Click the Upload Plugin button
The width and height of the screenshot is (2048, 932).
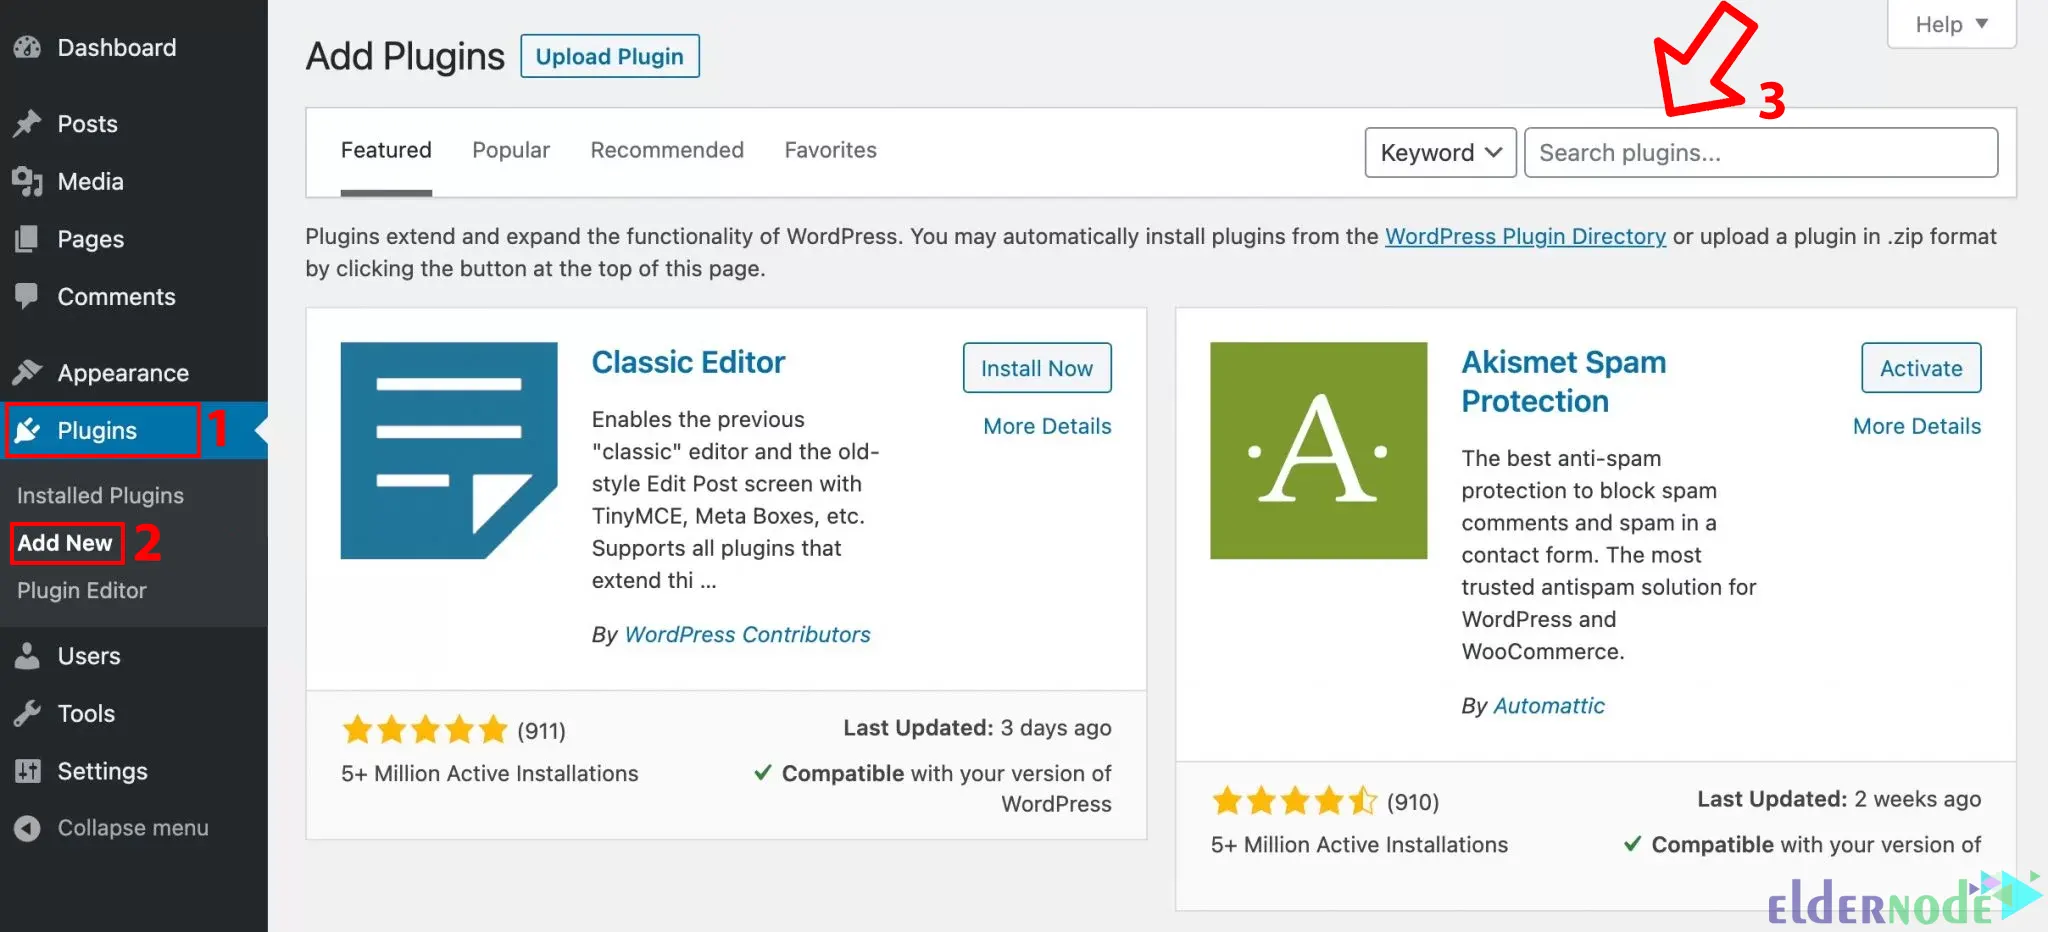click(x=610, y=56)
